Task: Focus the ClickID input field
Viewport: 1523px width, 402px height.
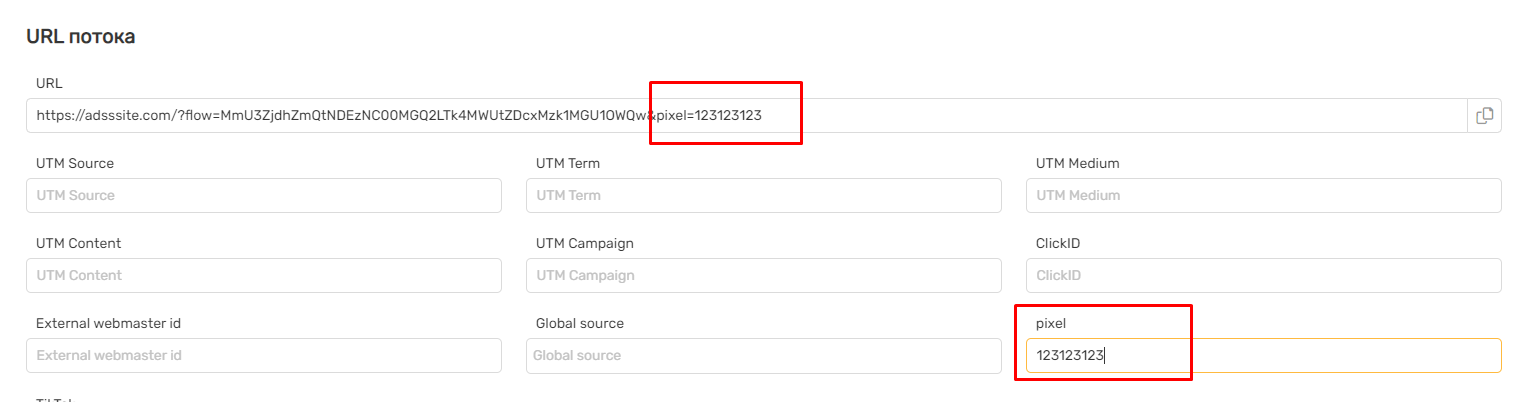Action: 1263,276
